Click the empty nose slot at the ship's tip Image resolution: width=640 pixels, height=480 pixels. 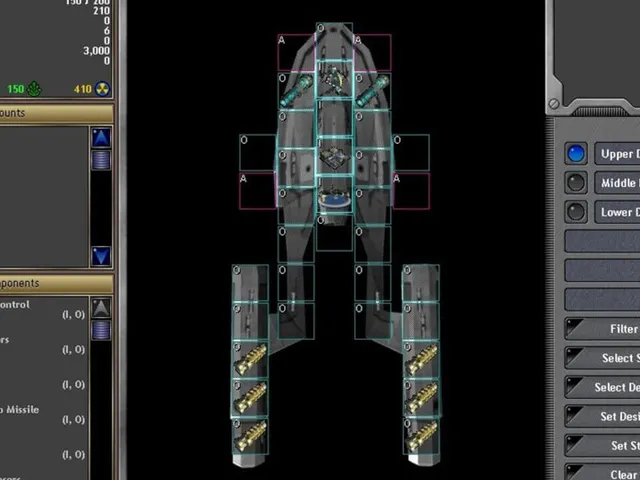pyautogui.click(x=334, y=41)
